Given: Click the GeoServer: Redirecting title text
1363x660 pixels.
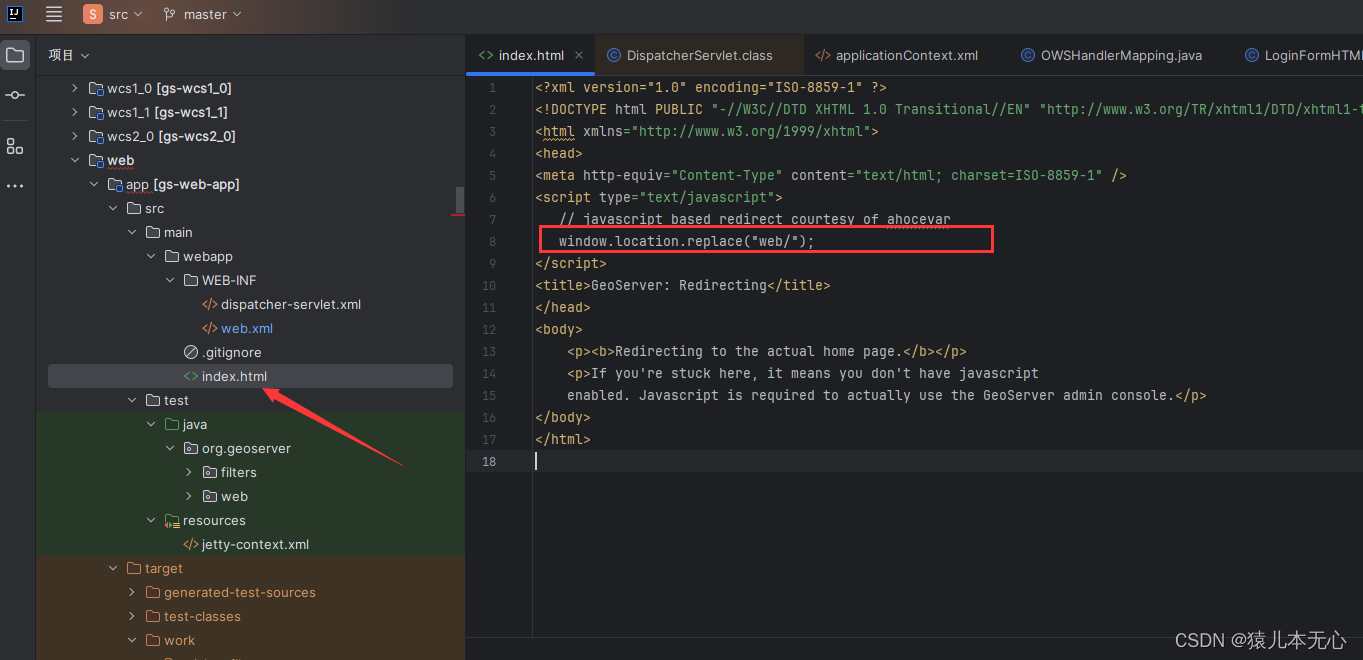Looking at the screenshot, I should pos(679,285).
